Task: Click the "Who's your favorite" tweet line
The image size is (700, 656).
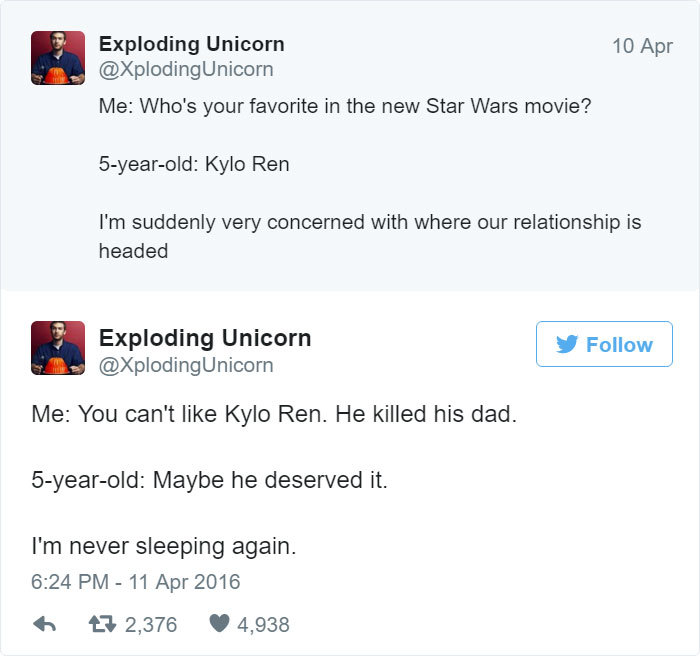Action: 344,105
